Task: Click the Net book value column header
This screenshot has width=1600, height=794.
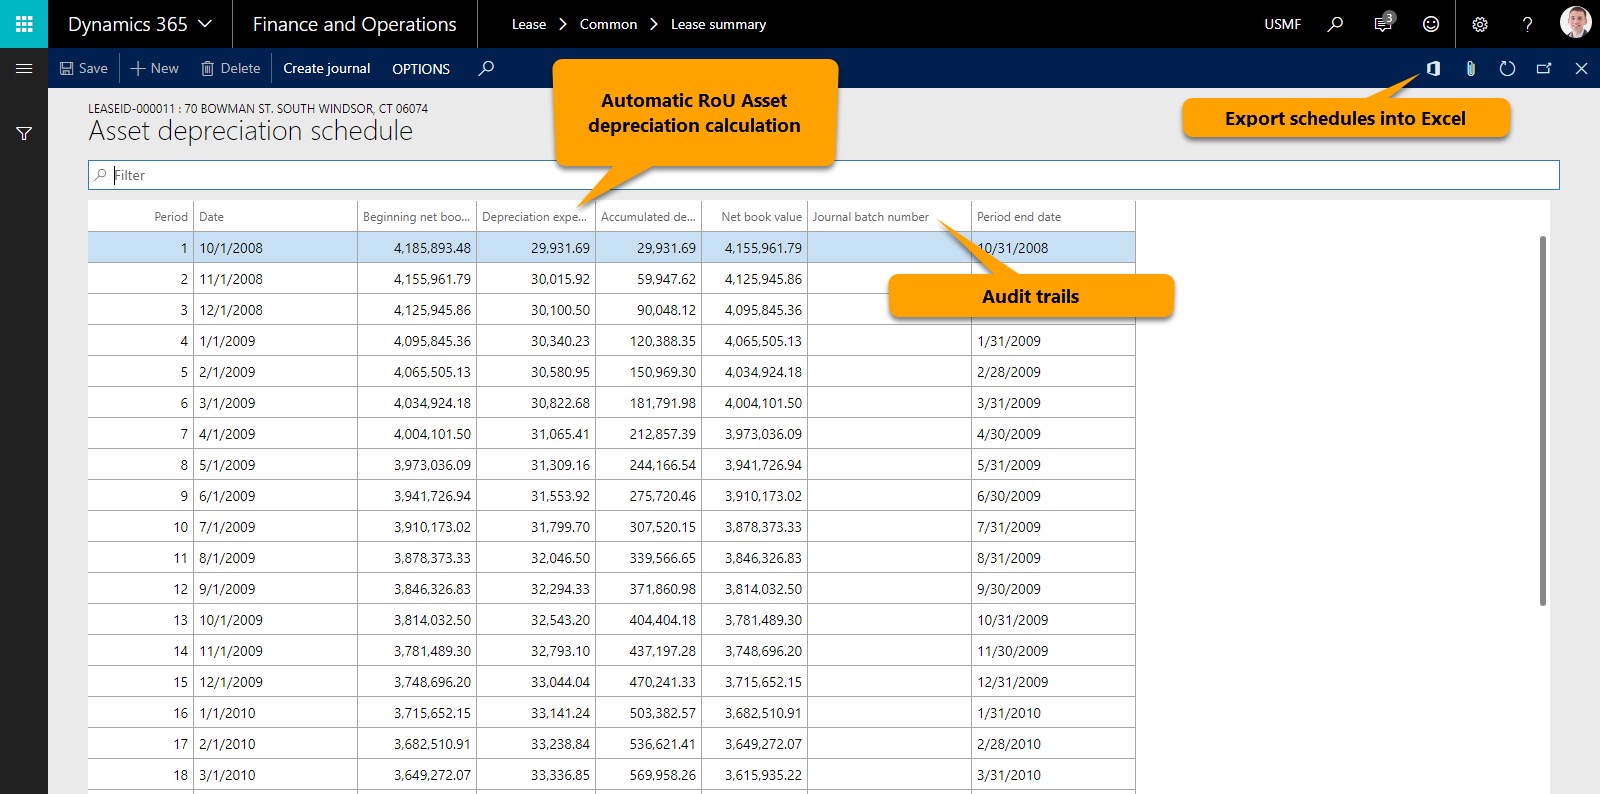Action: click(x=761, y=217)
